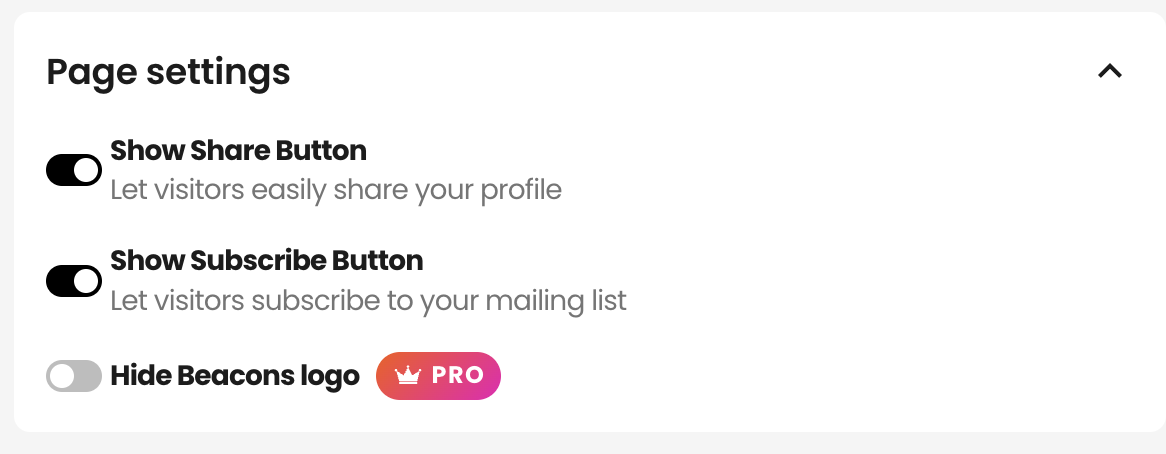
Task: Disable the Show Subscribe Button switch
Action: coord(74,281)
